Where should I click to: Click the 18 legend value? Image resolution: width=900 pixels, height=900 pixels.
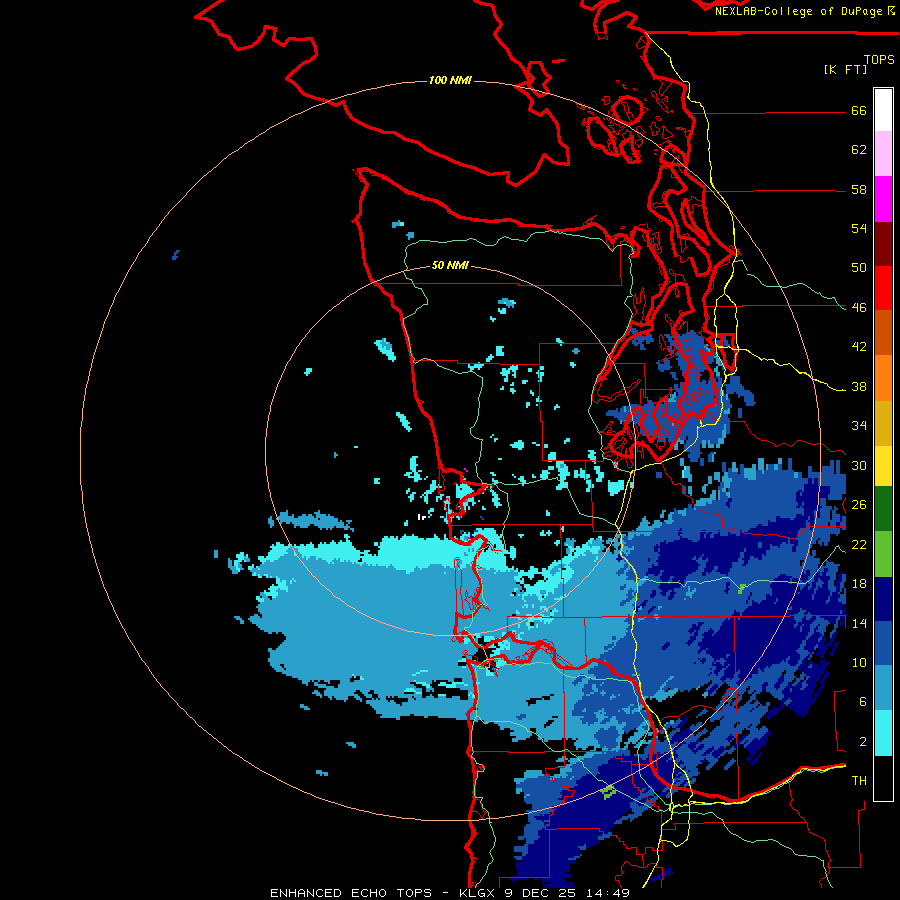[x=859, y=584]
